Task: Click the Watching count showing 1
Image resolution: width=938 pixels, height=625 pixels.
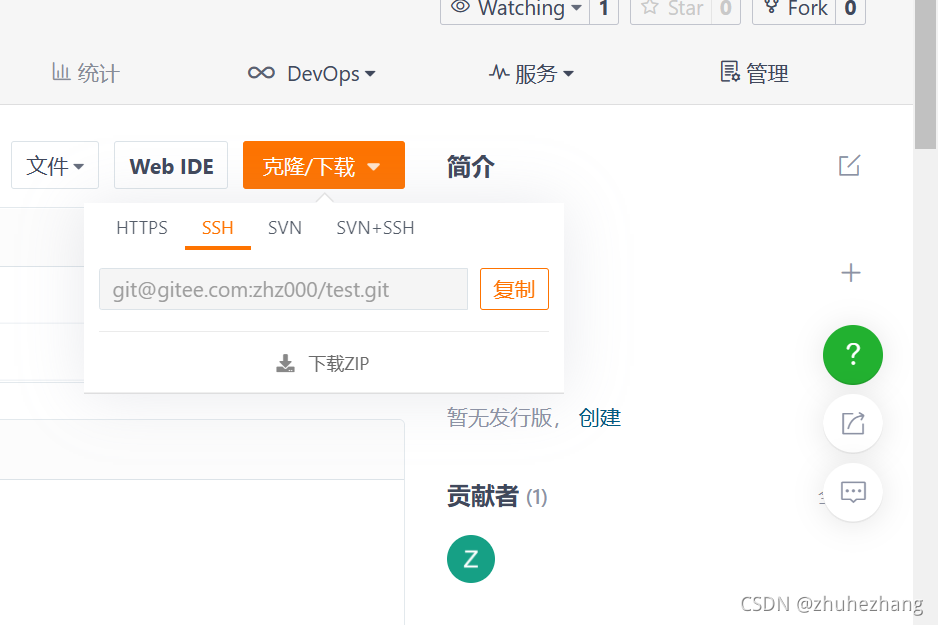Action: point(604,9)
